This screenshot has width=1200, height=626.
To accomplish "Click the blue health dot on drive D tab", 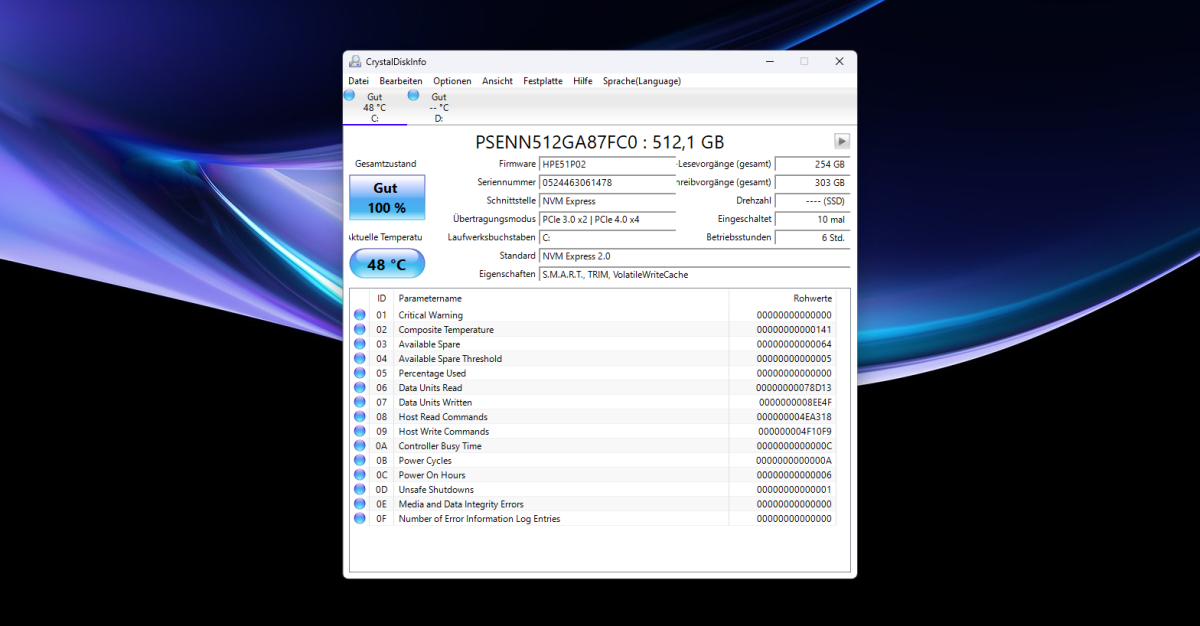I will tap(413, 93).
